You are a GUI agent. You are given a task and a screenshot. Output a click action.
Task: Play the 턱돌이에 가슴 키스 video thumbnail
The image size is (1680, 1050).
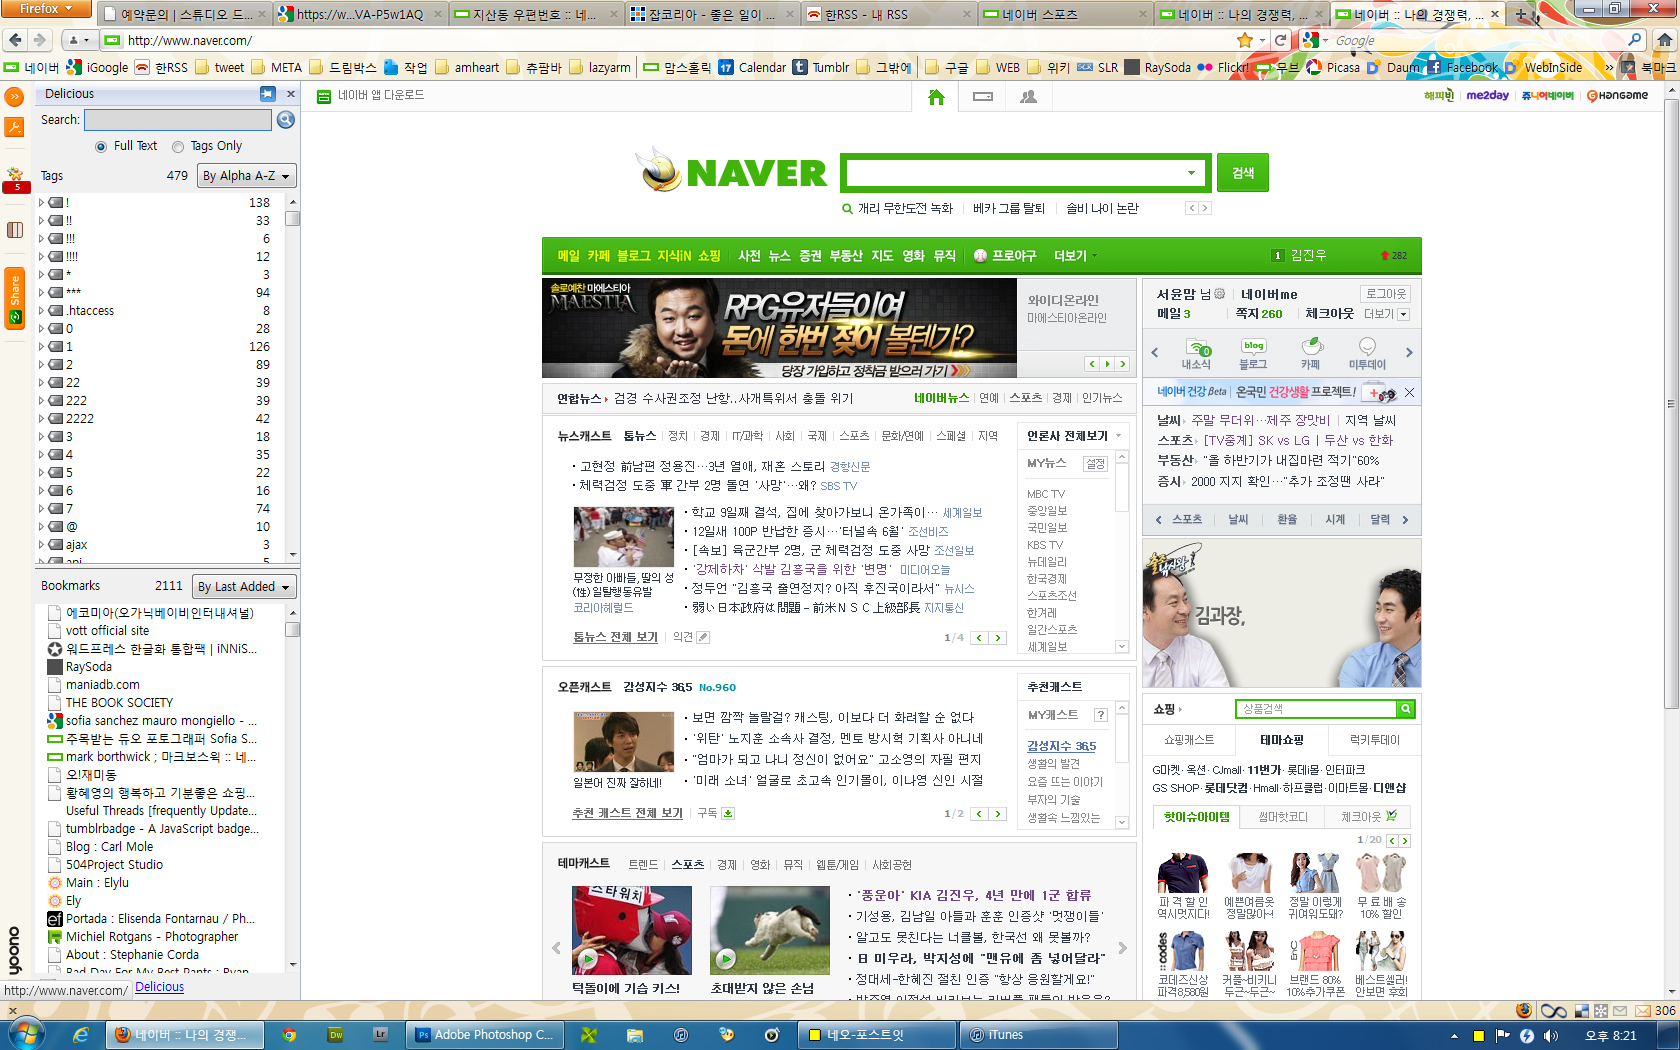tap(631, 931)
